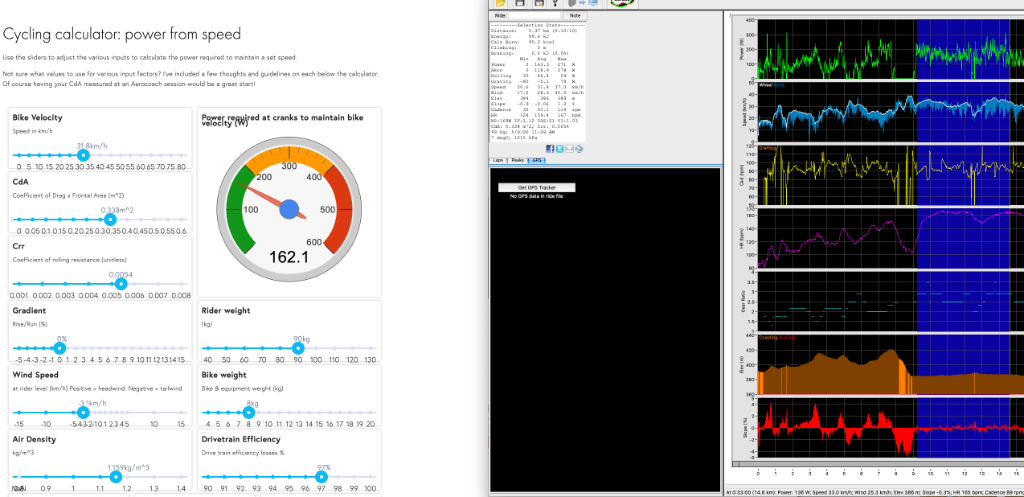Click the 162.1 gauge readout value

289,257
